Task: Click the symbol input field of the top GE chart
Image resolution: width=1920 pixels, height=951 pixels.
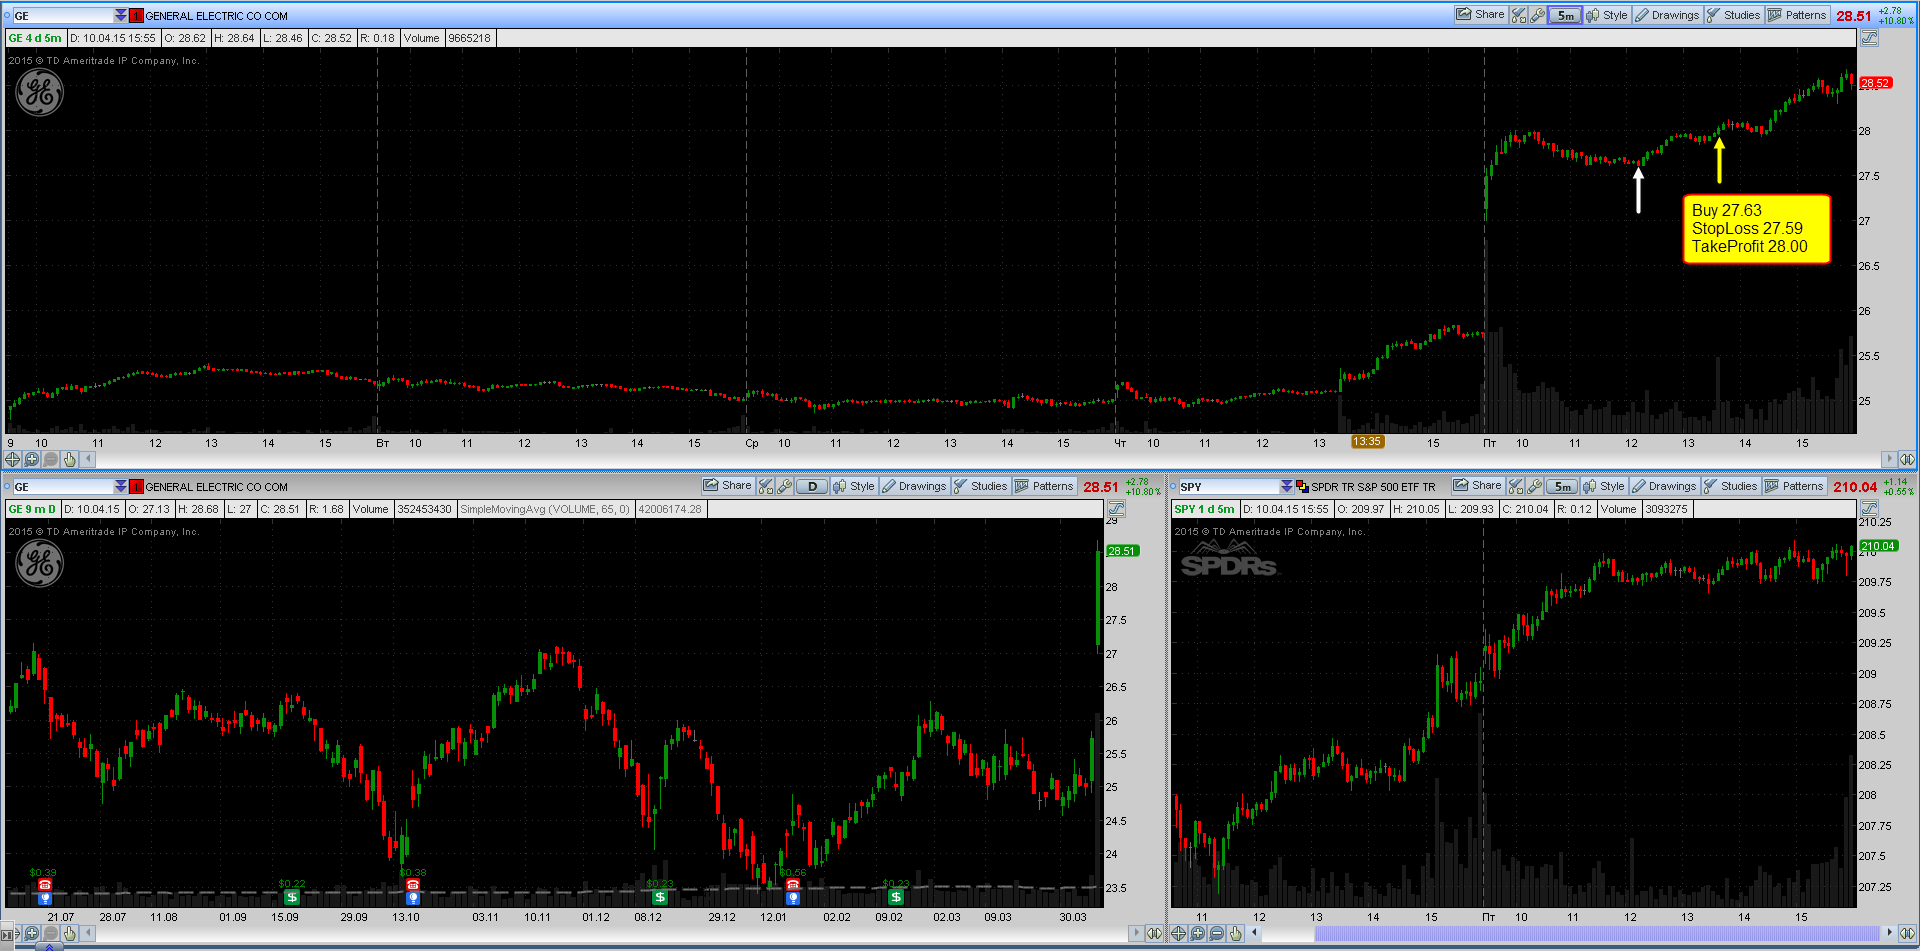Action: pyautogui.click(x=62, y=16)
